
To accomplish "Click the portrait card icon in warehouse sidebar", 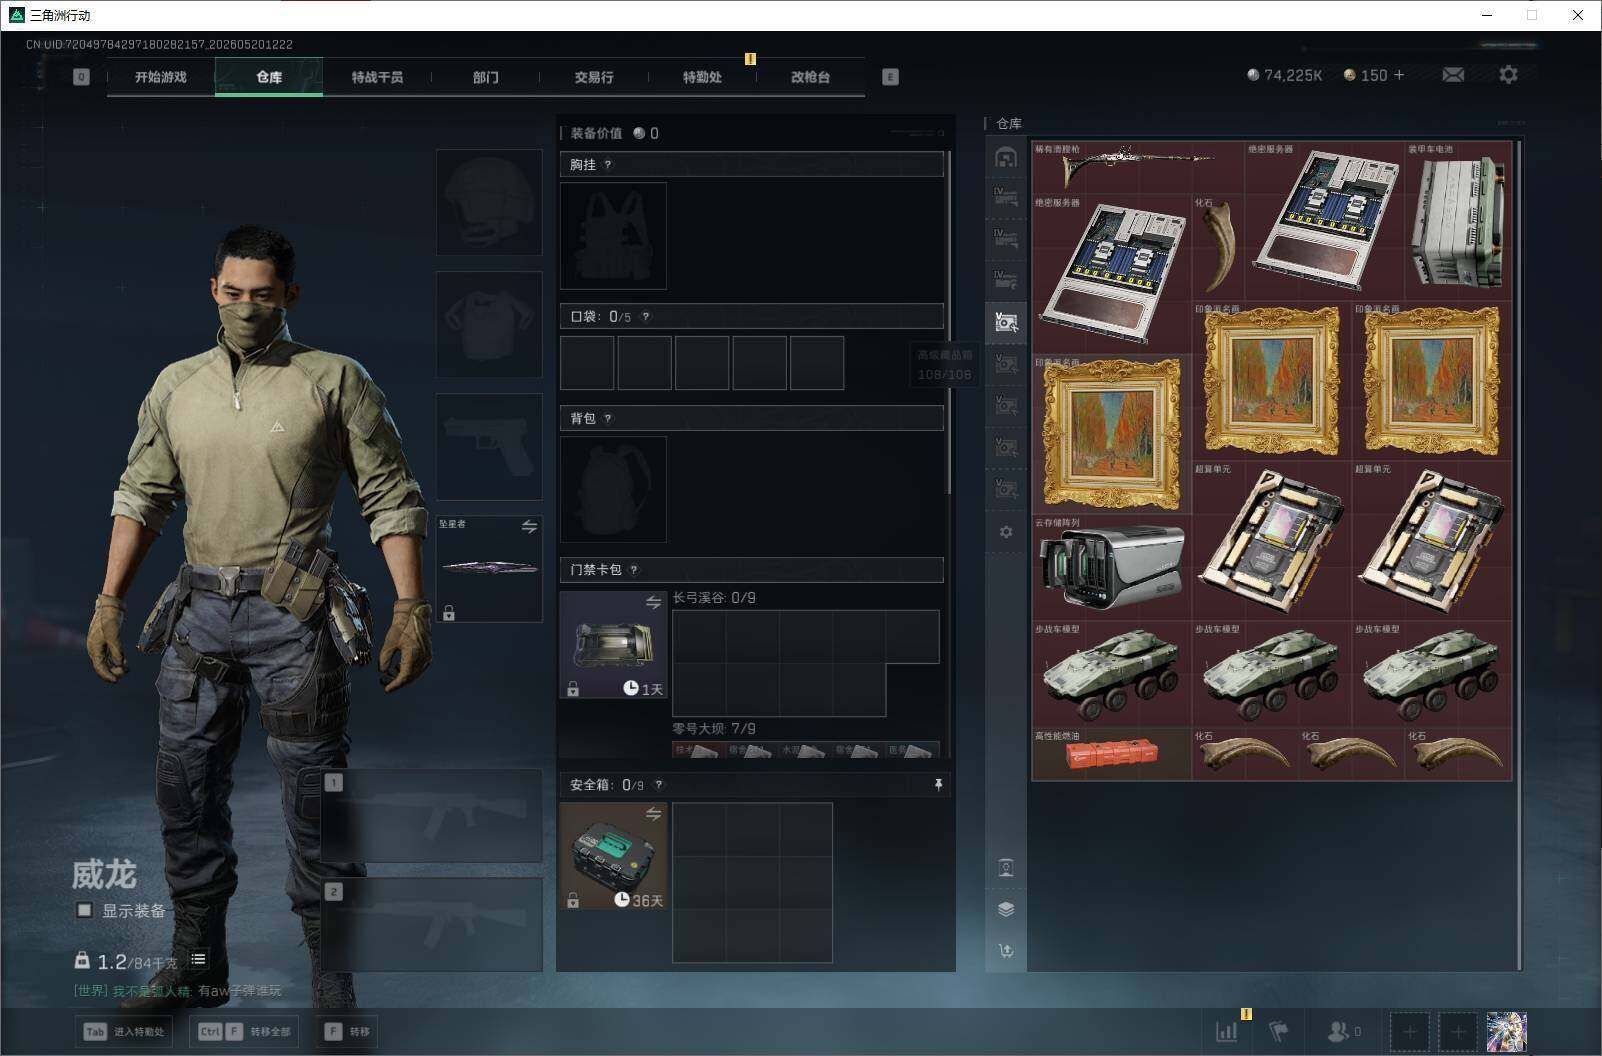I will coord(1006,867).
